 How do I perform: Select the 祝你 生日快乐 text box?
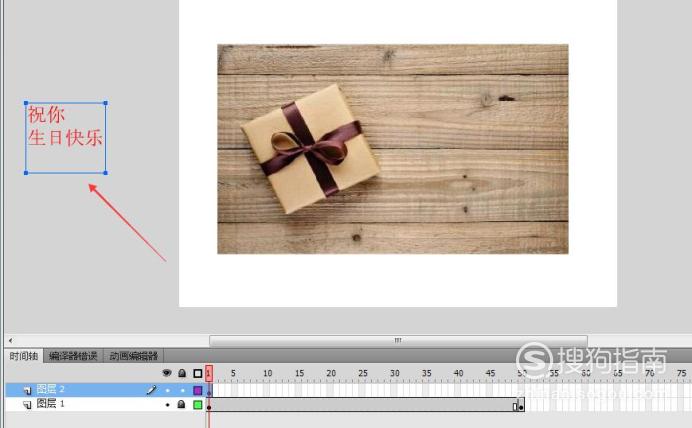point(65,138)
